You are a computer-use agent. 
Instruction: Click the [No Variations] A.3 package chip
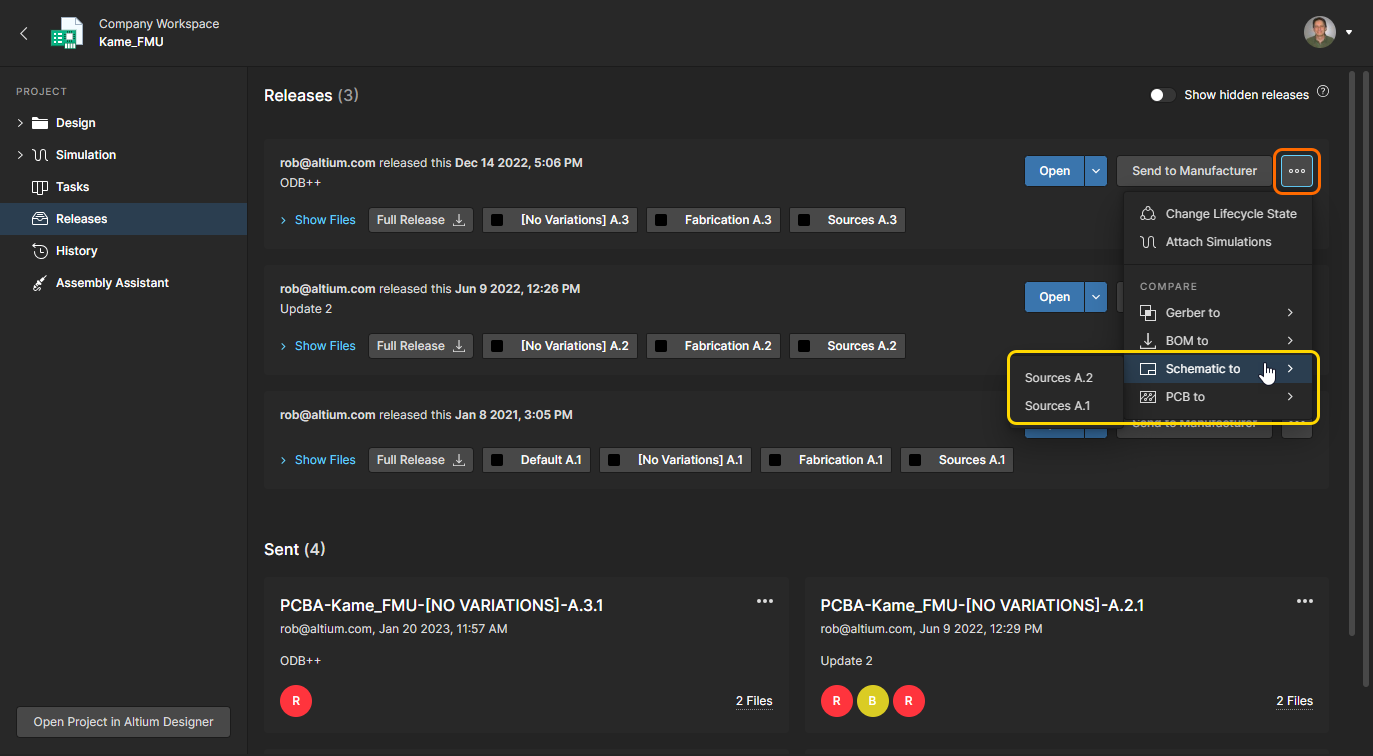tap(560, 220)
